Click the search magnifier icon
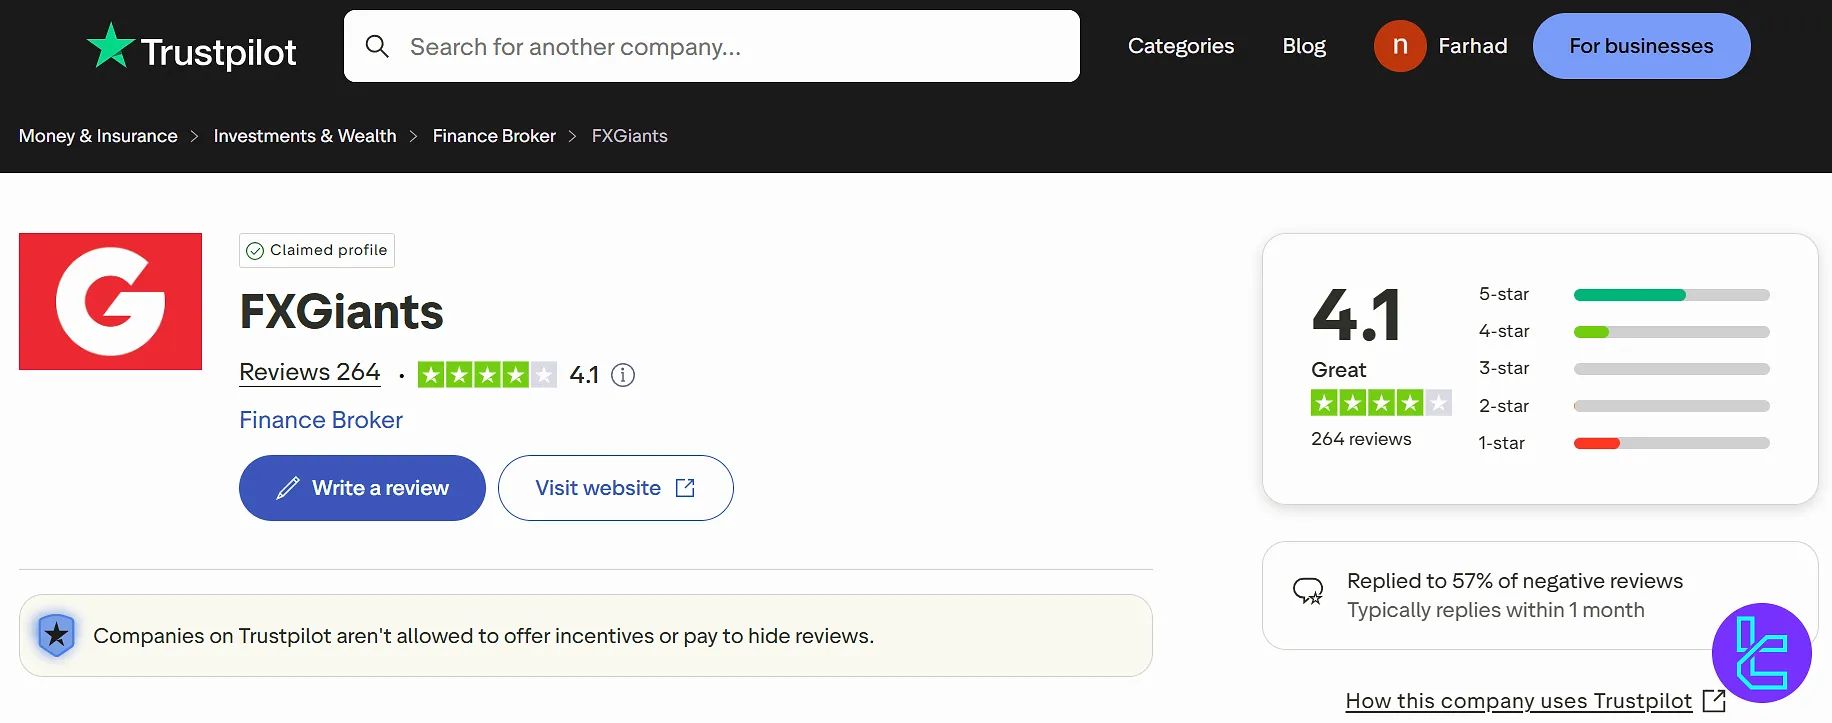The height and width of the screenshot is (723, 1832). [x=377, y=46]
